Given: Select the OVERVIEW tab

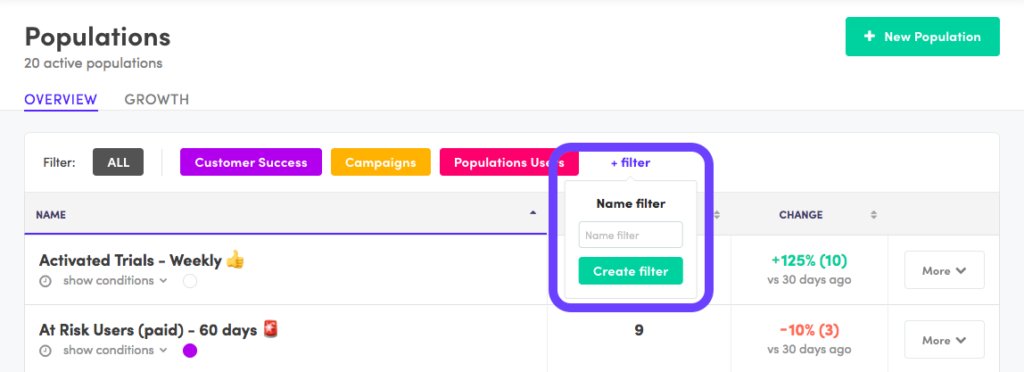Looking at the screenshot, I should pos(61,100).
